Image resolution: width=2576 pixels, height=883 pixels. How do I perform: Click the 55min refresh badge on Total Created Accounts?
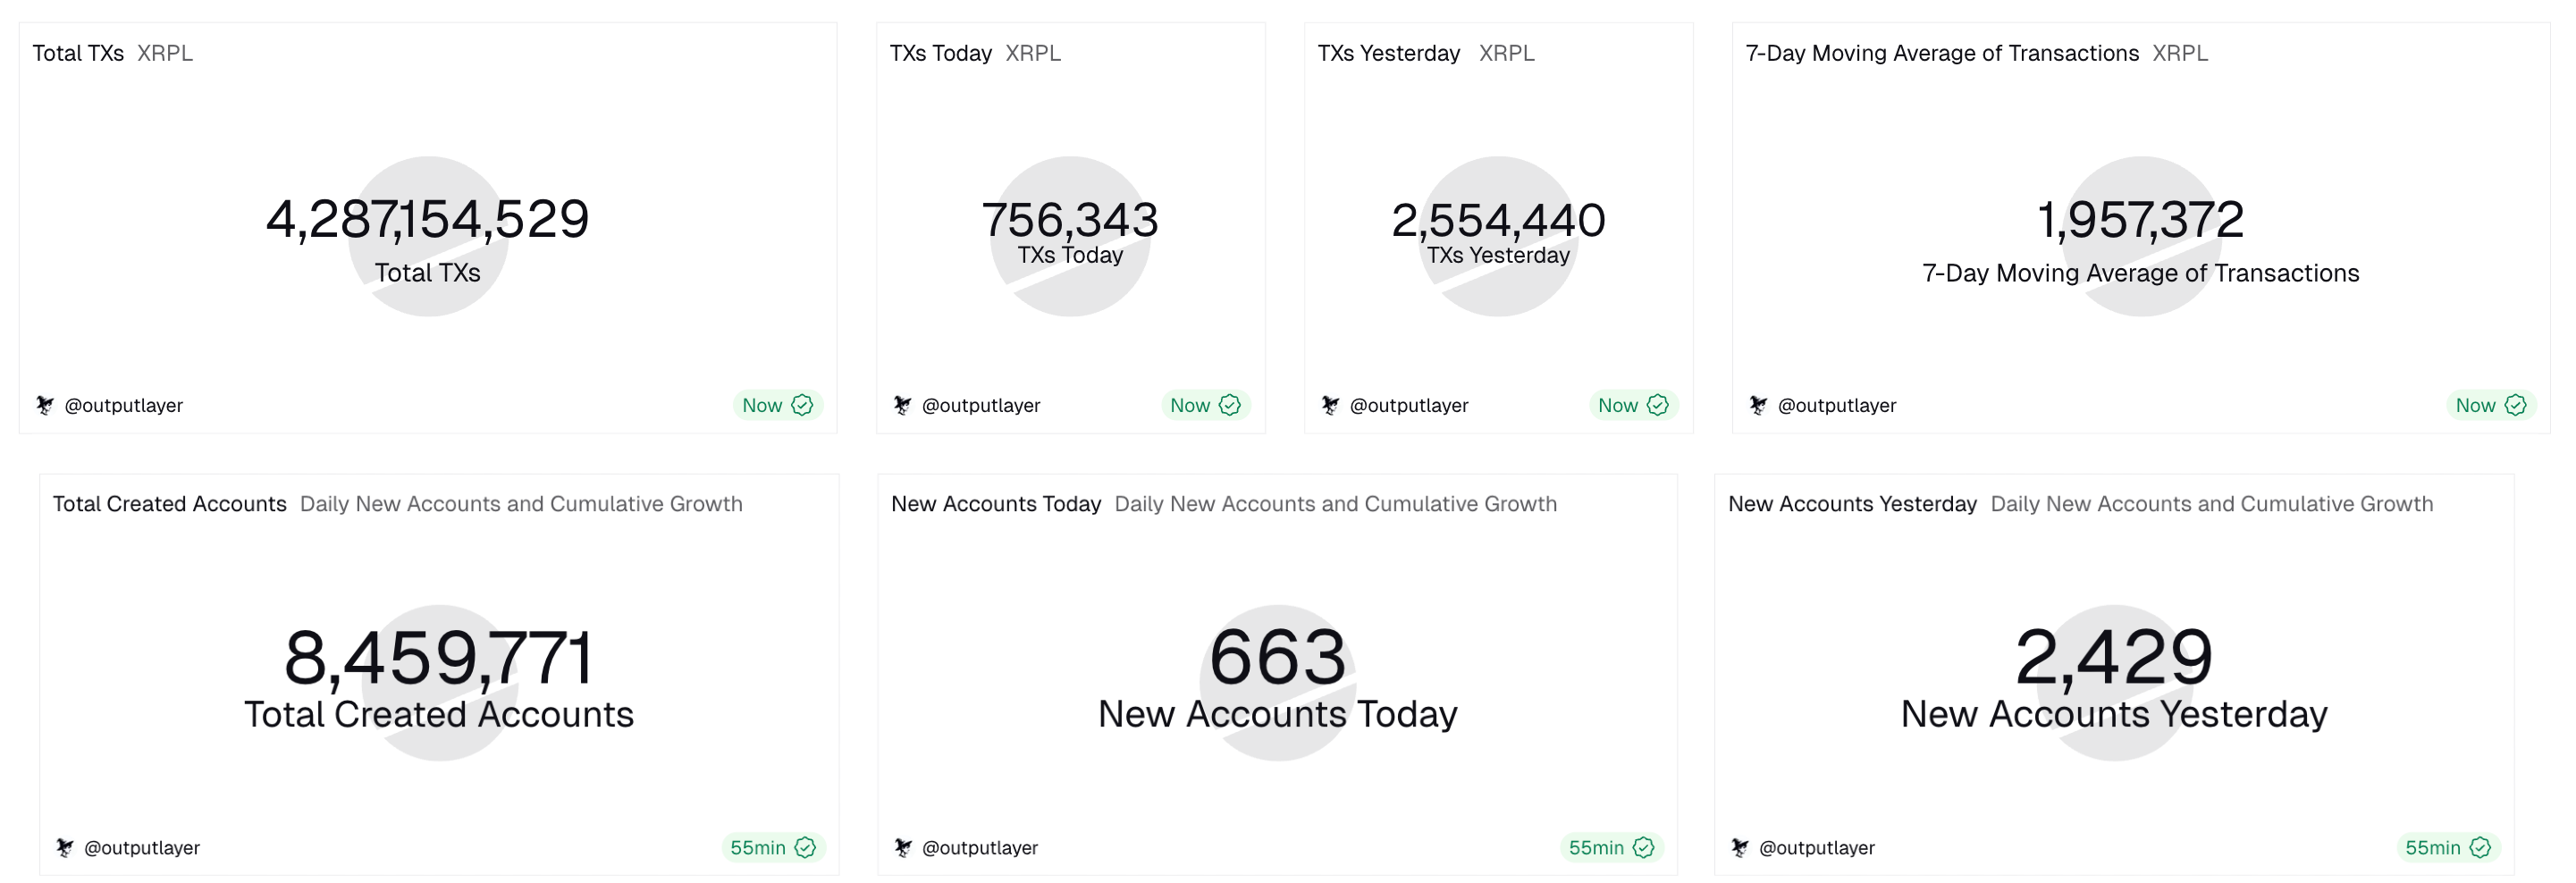[758, 848]
